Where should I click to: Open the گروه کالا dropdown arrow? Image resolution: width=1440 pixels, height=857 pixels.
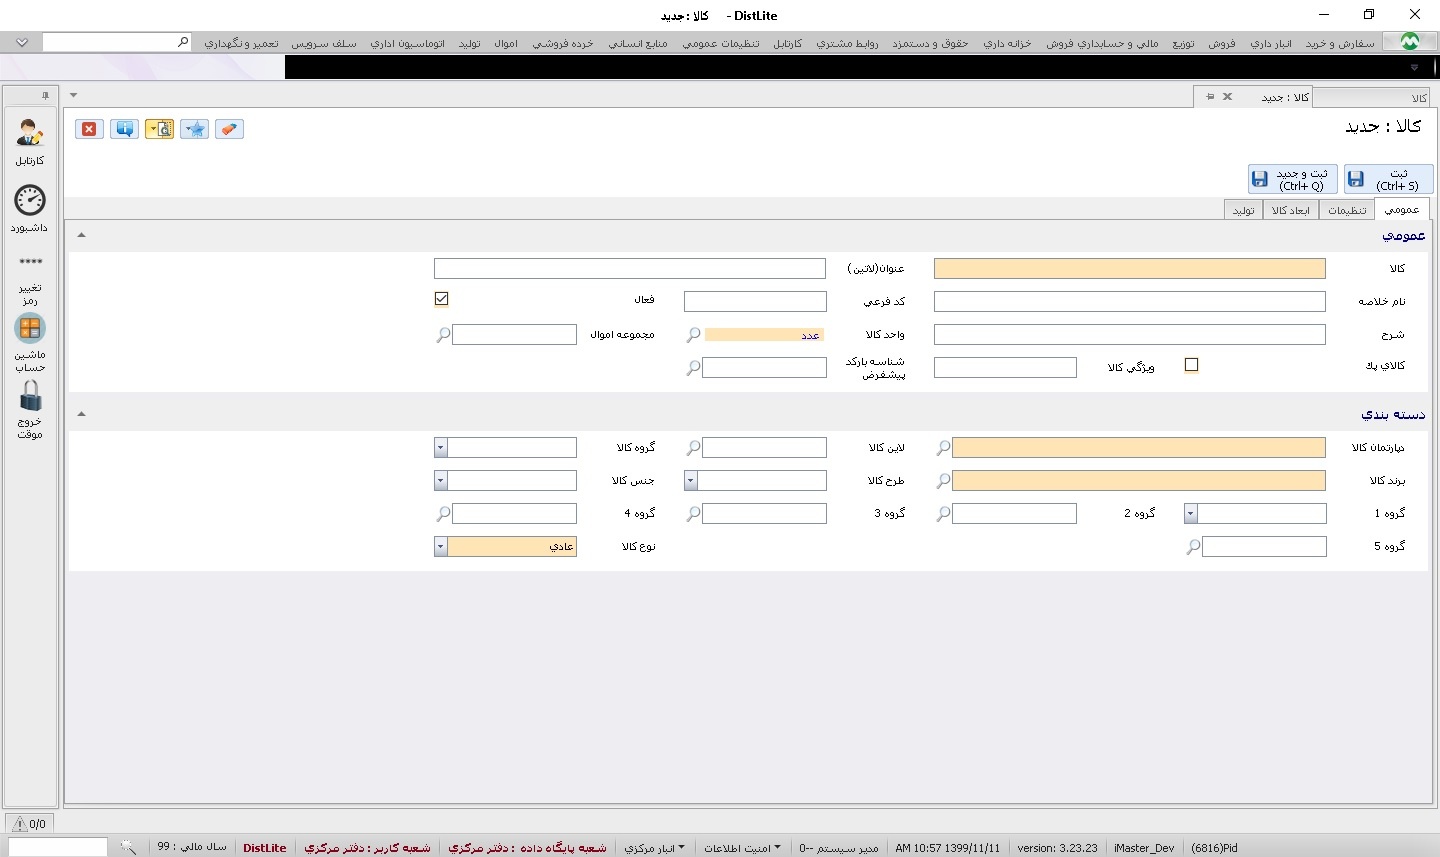440,448
